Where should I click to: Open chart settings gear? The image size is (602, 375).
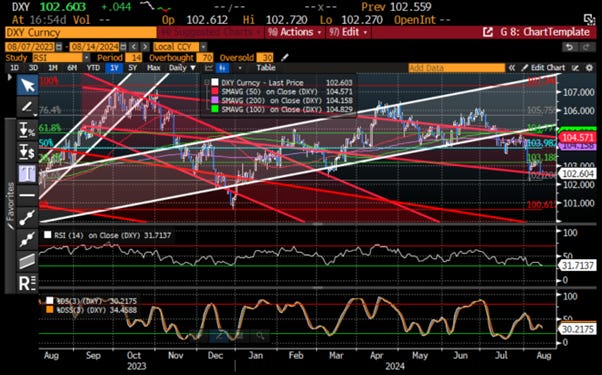pos(589,68)
